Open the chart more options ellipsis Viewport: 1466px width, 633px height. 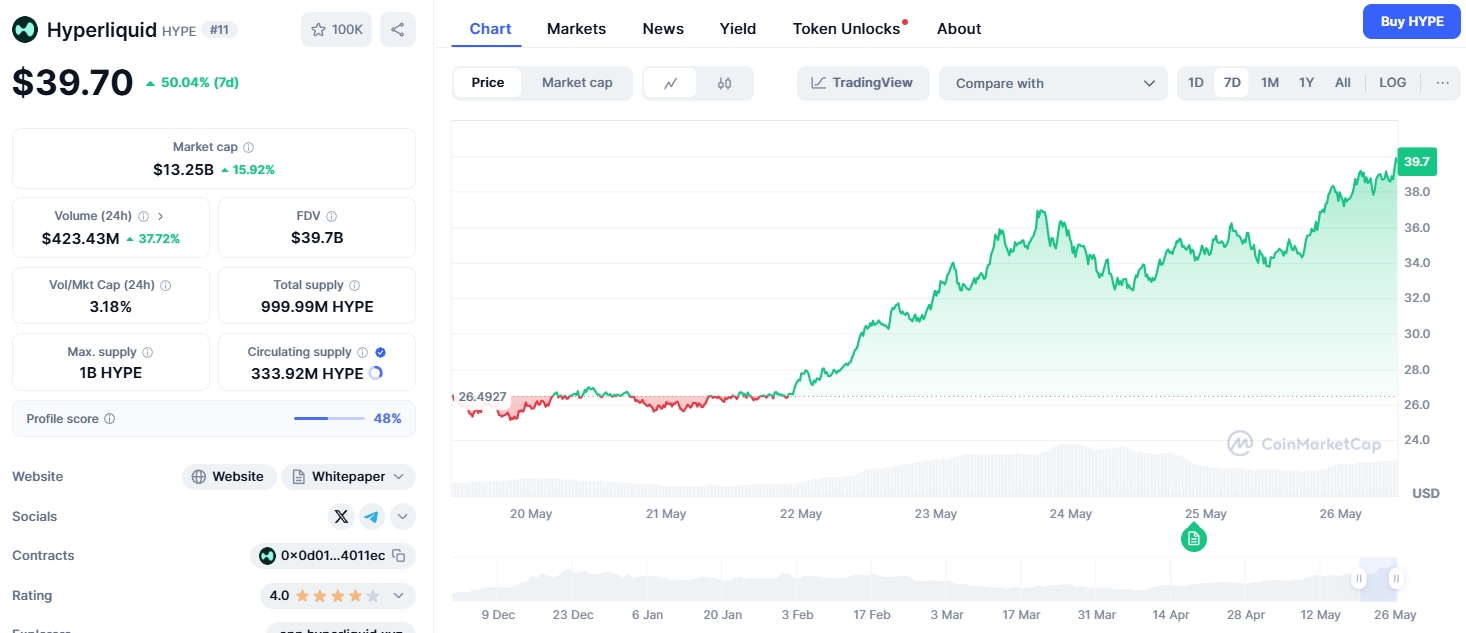coord(1442,83)
